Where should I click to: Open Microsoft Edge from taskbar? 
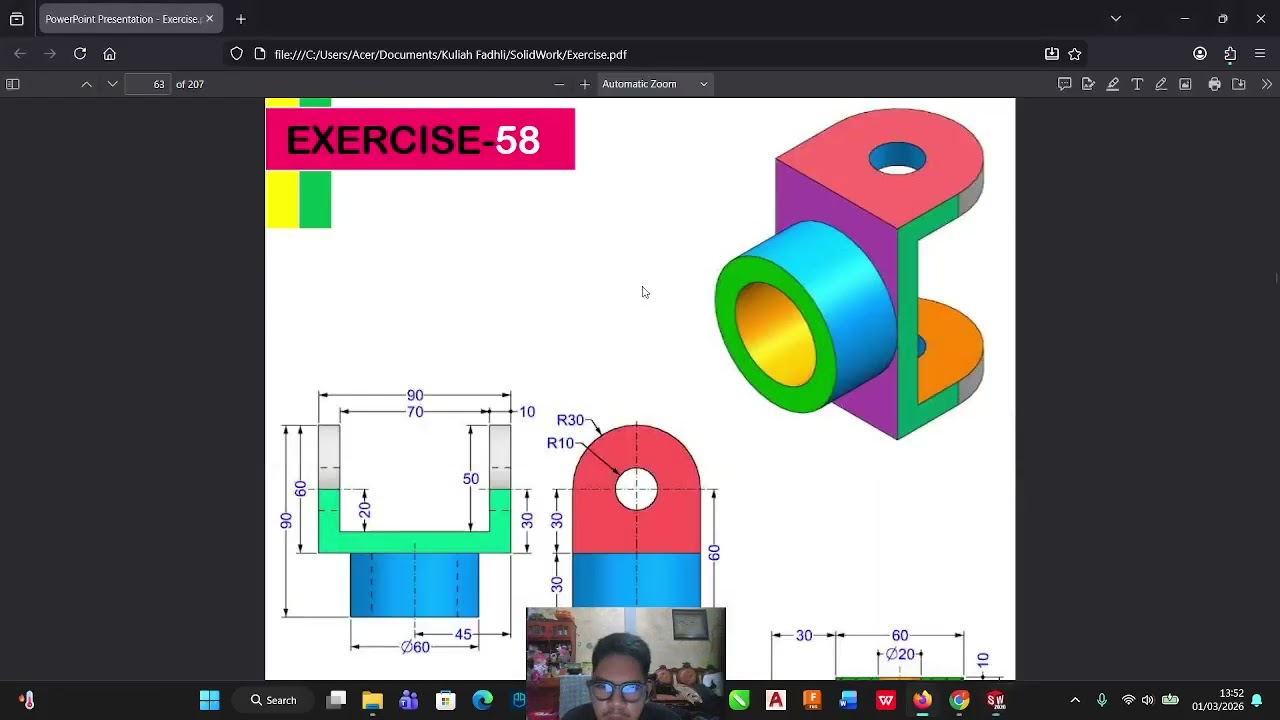point(483,700)
